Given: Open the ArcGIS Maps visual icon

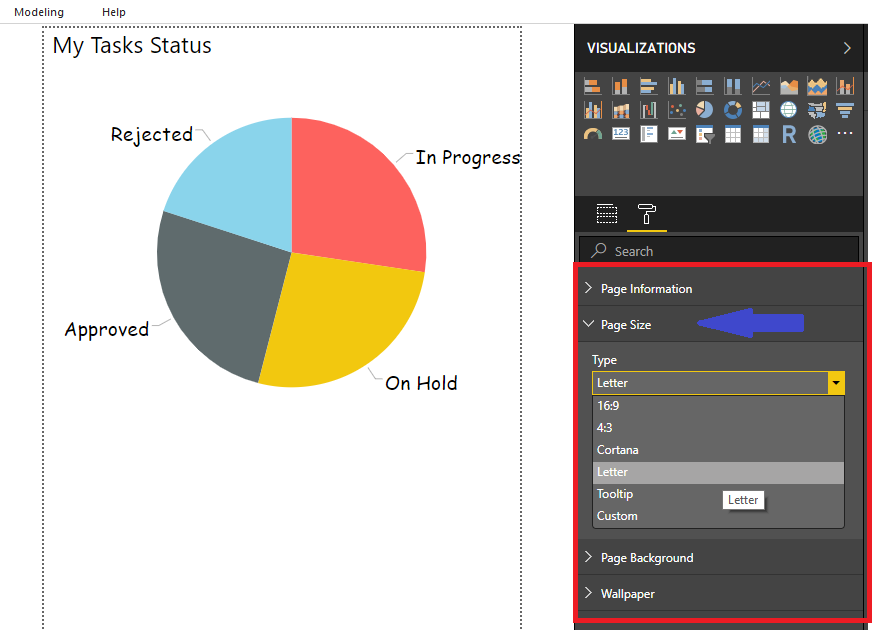Looking at the screenshot, I should [x=815, y=133].
